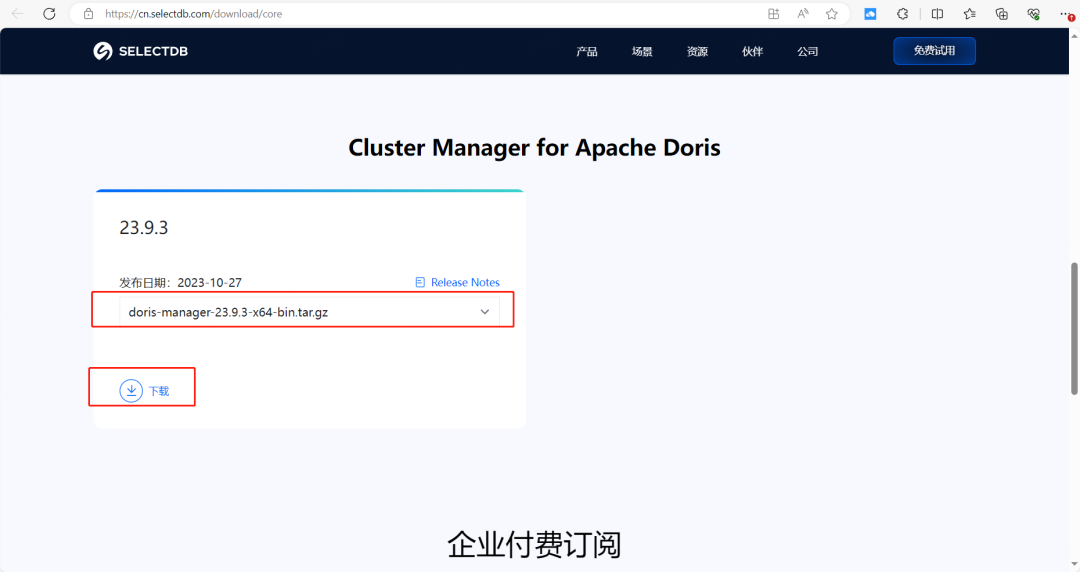The image size is (1080, 572).
Task: Click the SelectDB logo
Action: point(141,51)
